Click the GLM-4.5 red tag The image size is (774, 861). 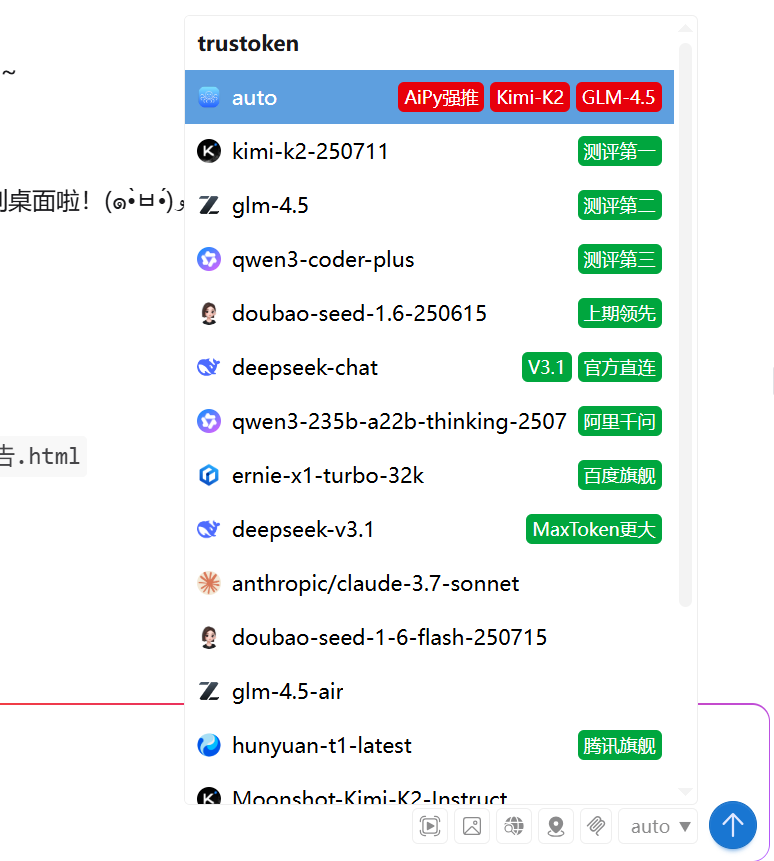coord(619,97)
